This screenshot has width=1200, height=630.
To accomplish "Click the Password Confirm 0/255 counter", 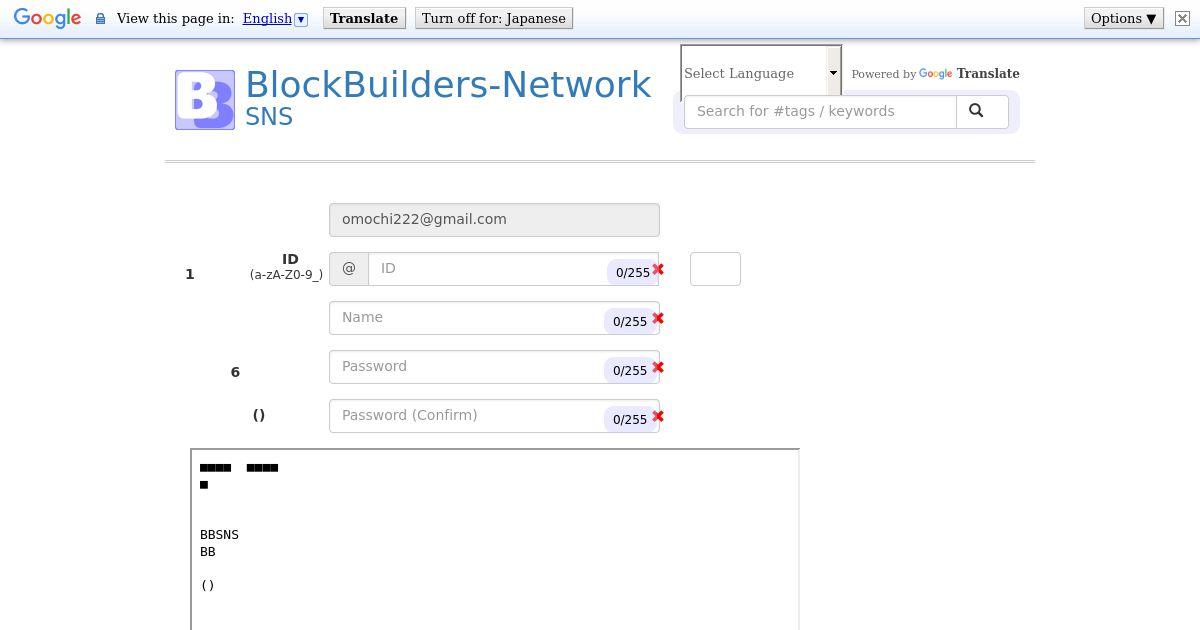I will [630, 419].
